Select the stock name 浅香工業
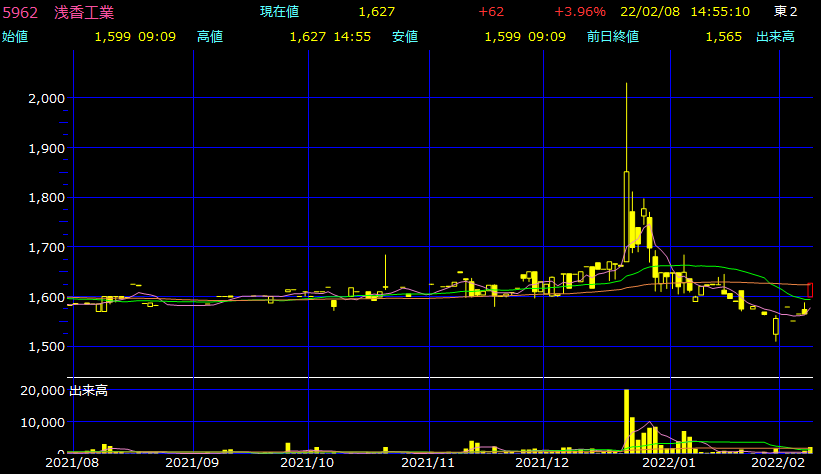The height and width of the screenshot is (474, 821). pyautogui.click(x=84, y=12)
